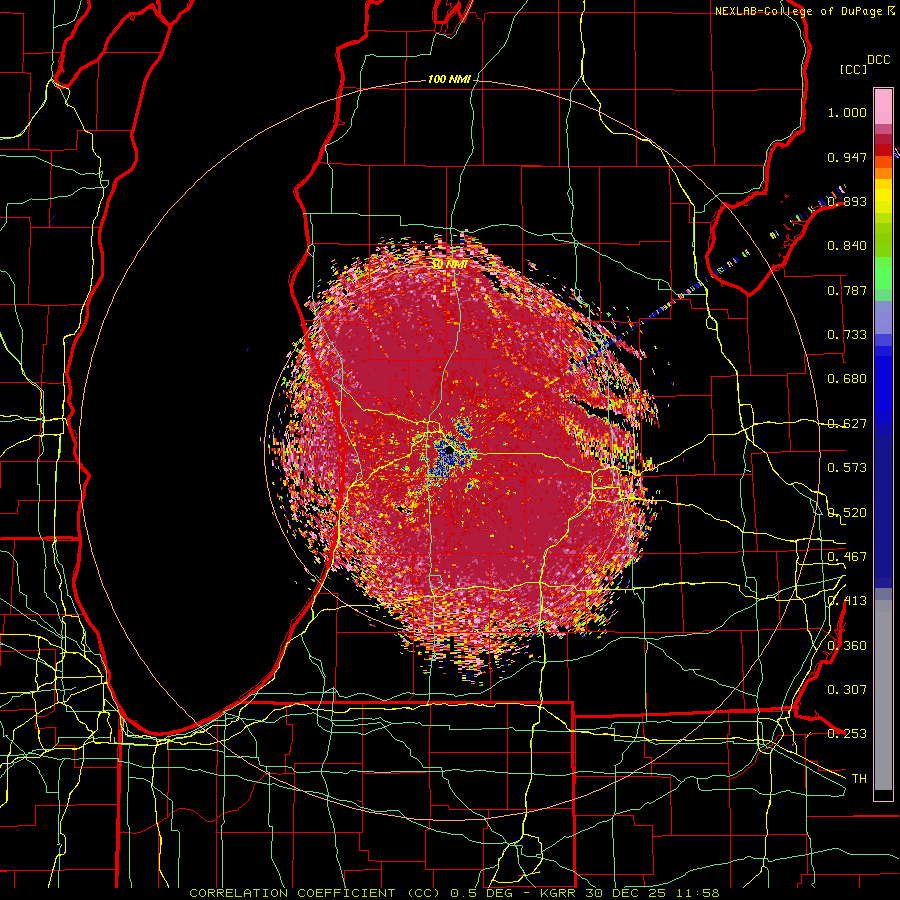
Task: Click the 0.840 scale value
Action: pyautogui.click(x=847, y=246)
